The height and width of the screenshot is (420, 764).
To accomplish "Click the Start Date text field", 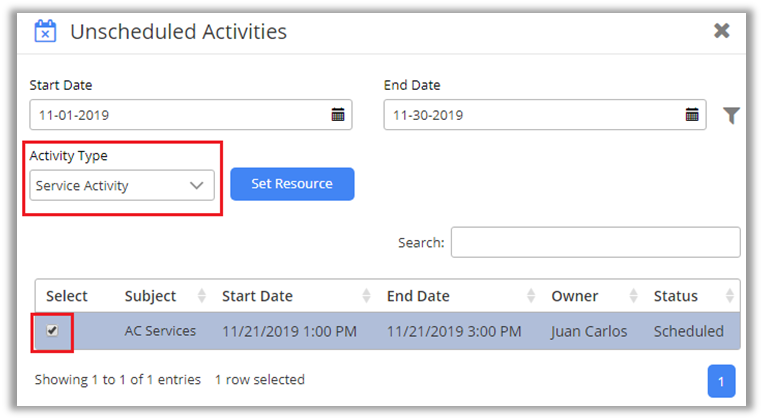I will [x=180, y=115].
